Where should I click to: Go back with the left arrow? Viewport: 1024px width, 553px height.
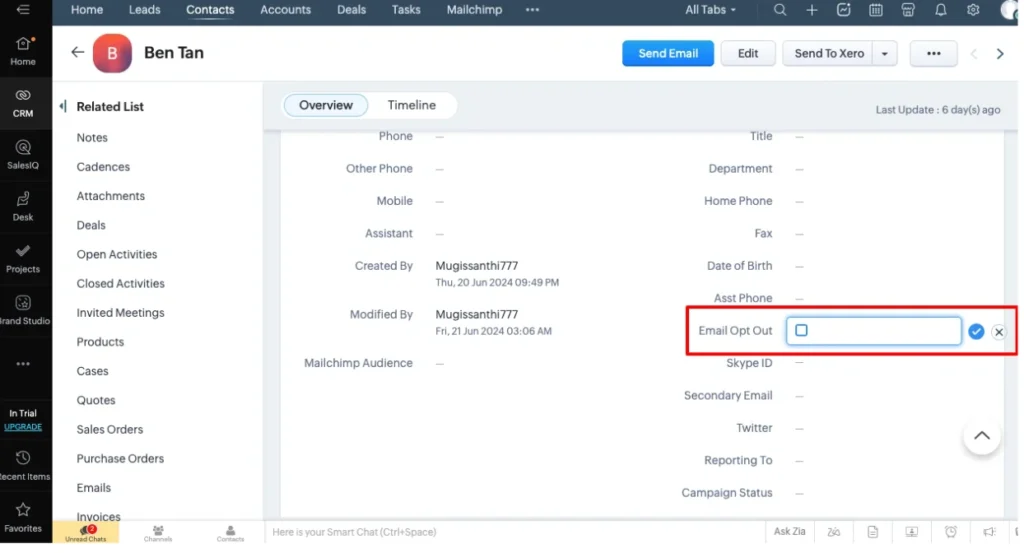tap(77, 52)
